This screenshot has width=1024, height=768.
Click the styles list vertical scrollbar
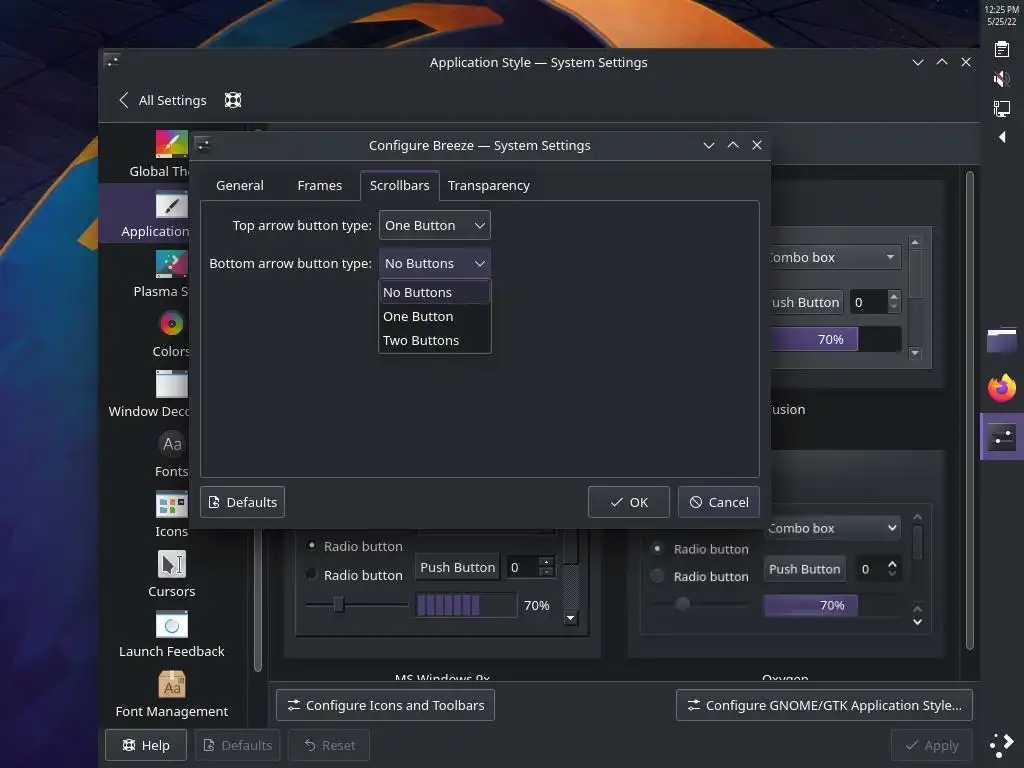(x=970, y=410)
